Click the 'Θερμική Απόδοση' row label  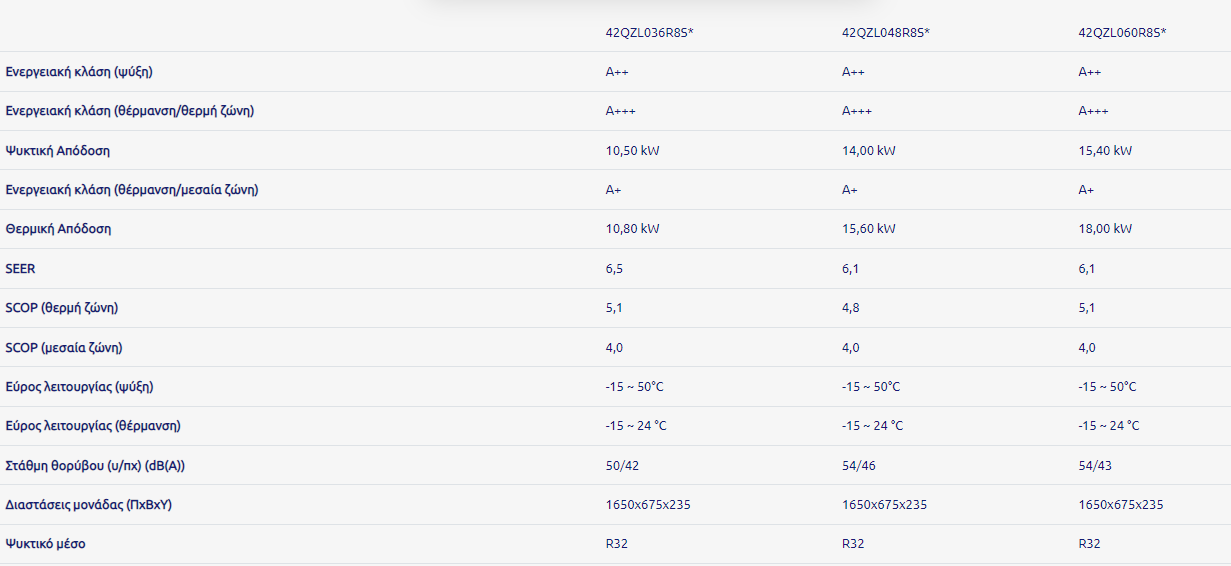pyautogui.click(x=58, y=229)
